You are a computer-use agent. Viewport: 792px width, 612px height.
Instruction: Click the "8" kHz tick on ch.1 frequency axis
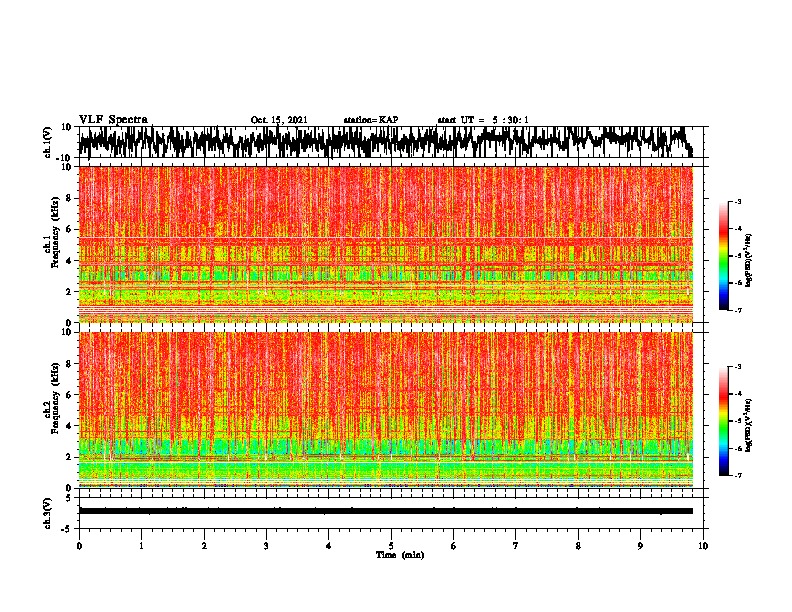(69, 198)
